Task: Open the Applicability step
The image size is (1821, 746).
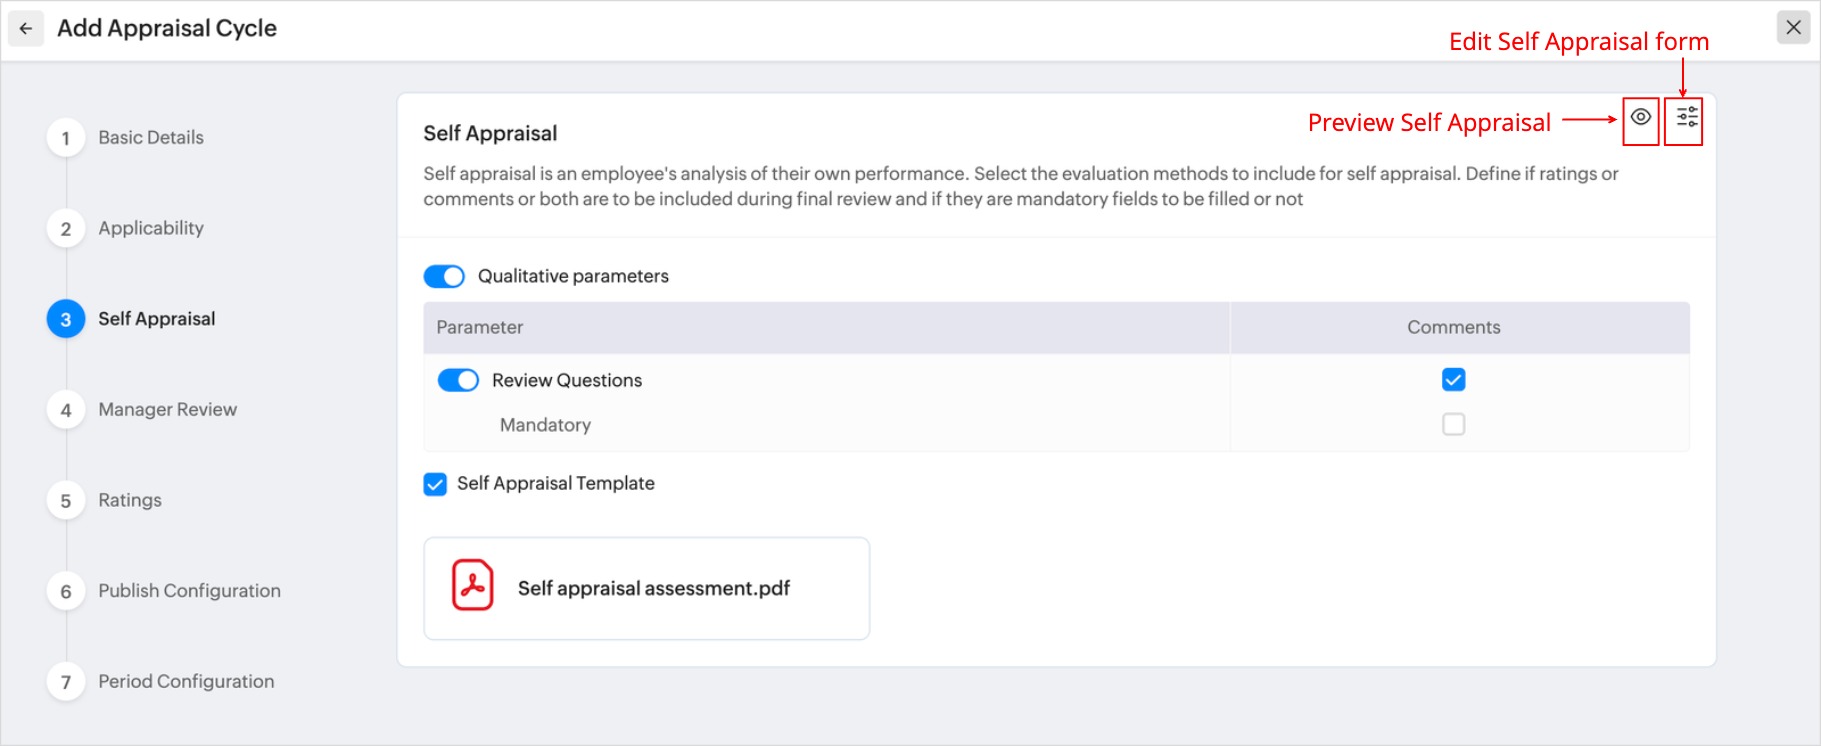Action: 150,228
